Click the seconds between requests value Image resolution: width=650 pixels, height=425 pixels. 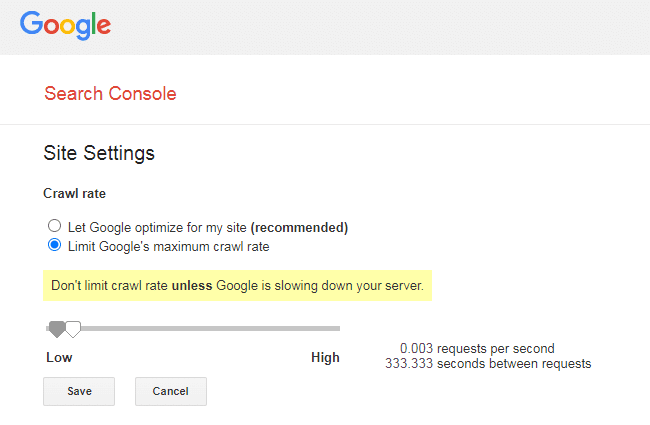coord(487,364)
